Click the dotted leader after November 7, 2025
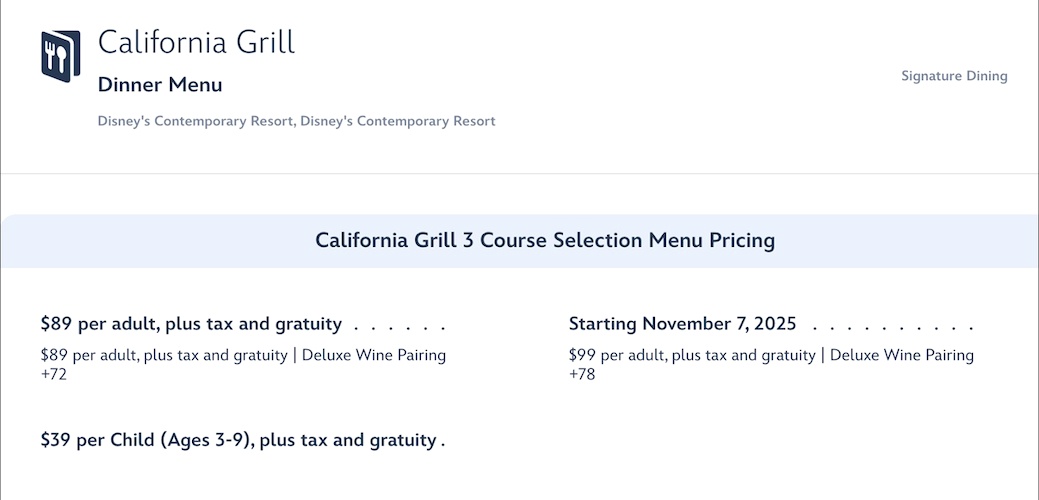Image resolution: width=1039 pixels, height=500 pixels. point(892,326)
